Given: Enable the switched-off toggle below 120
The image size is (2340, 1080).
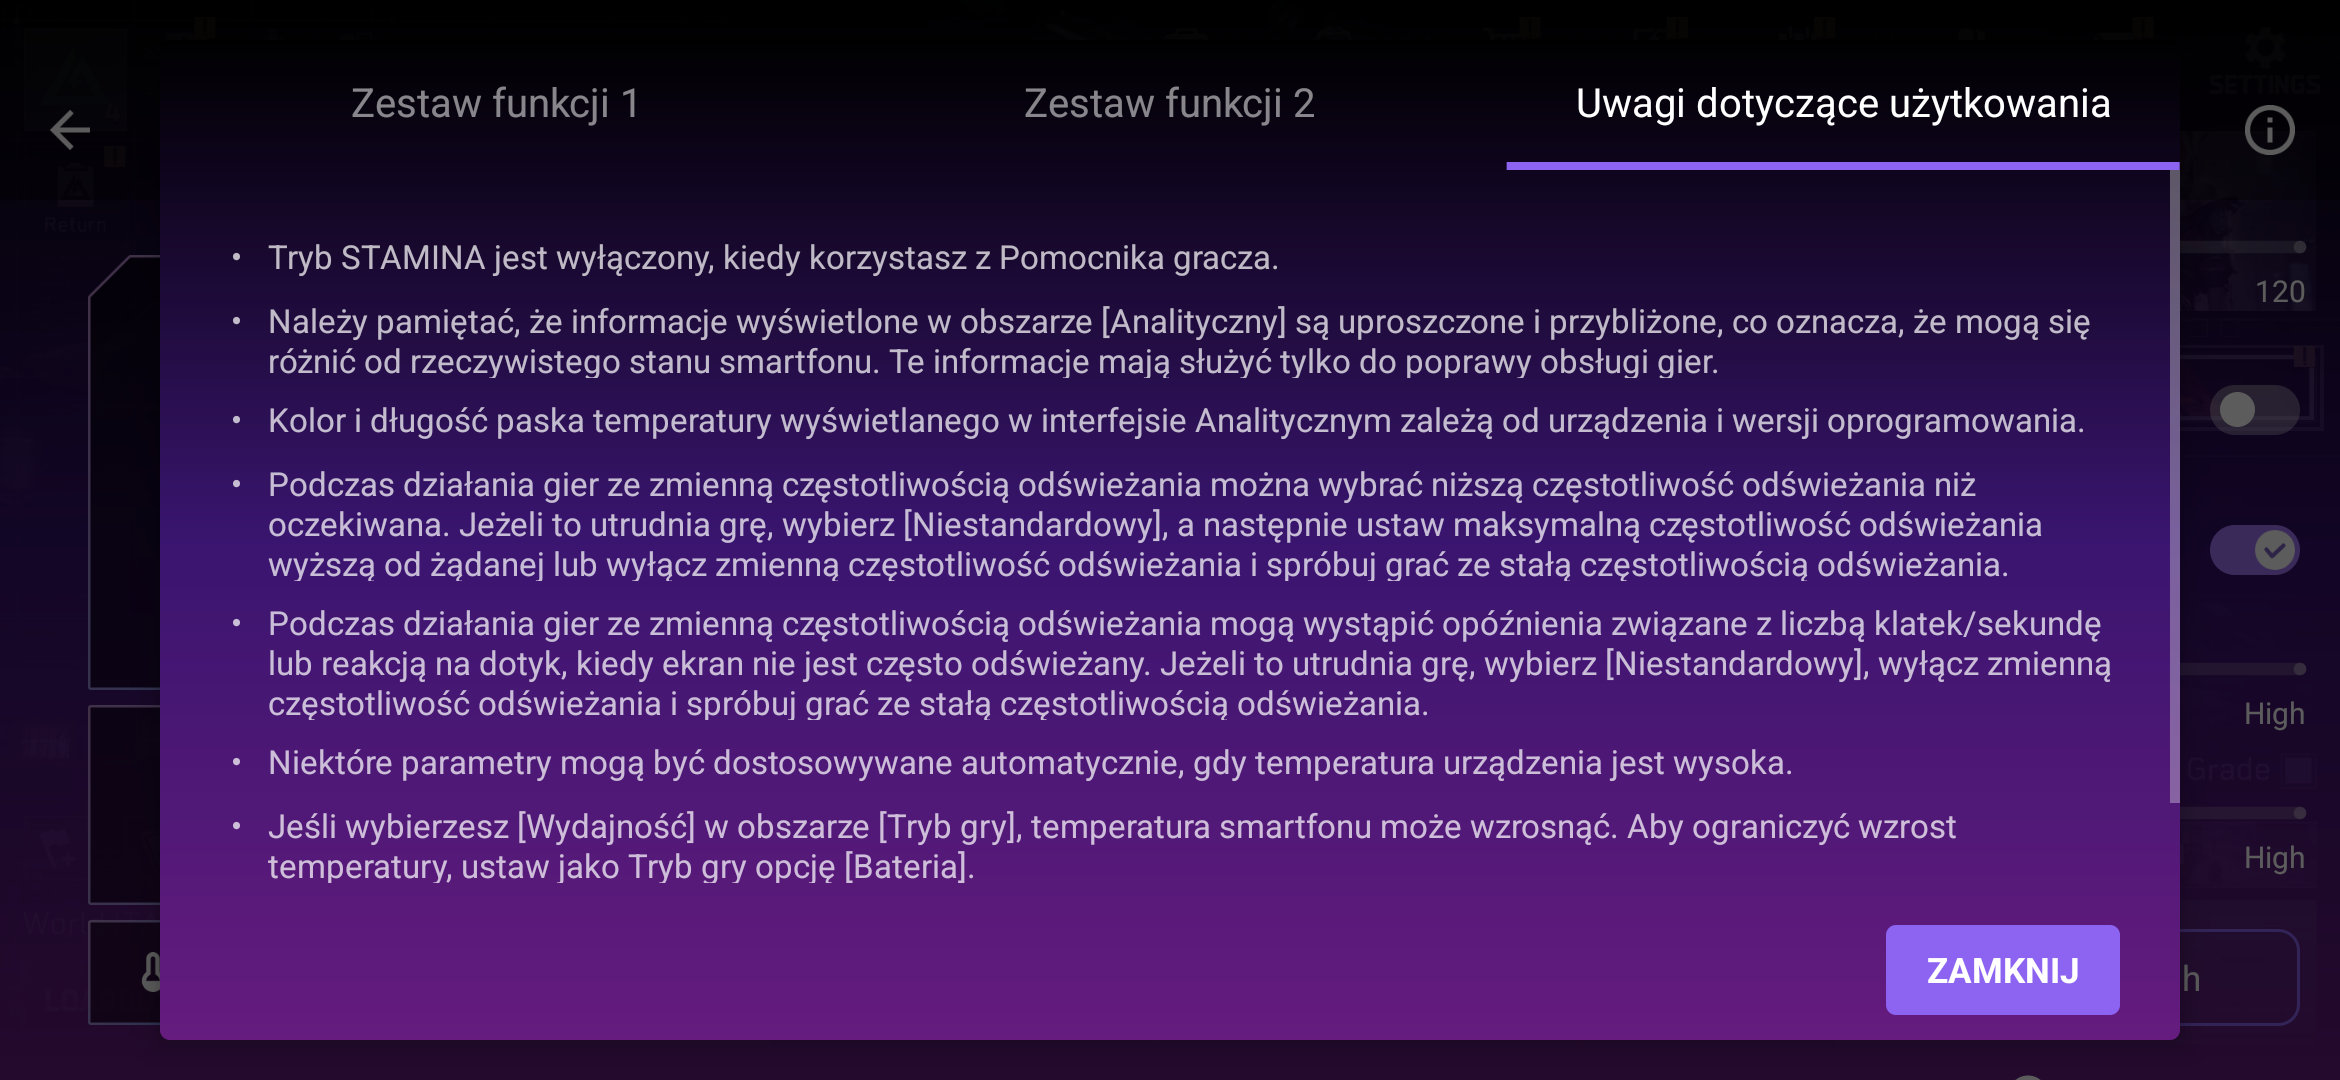Looking at the screenshot, I should (2254, 409).
